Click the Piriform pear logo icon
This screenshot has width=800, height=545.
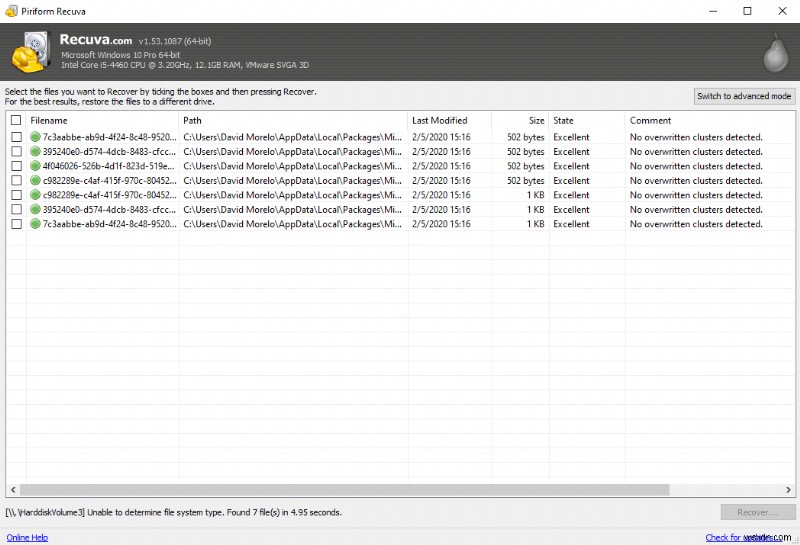(776, 53)
